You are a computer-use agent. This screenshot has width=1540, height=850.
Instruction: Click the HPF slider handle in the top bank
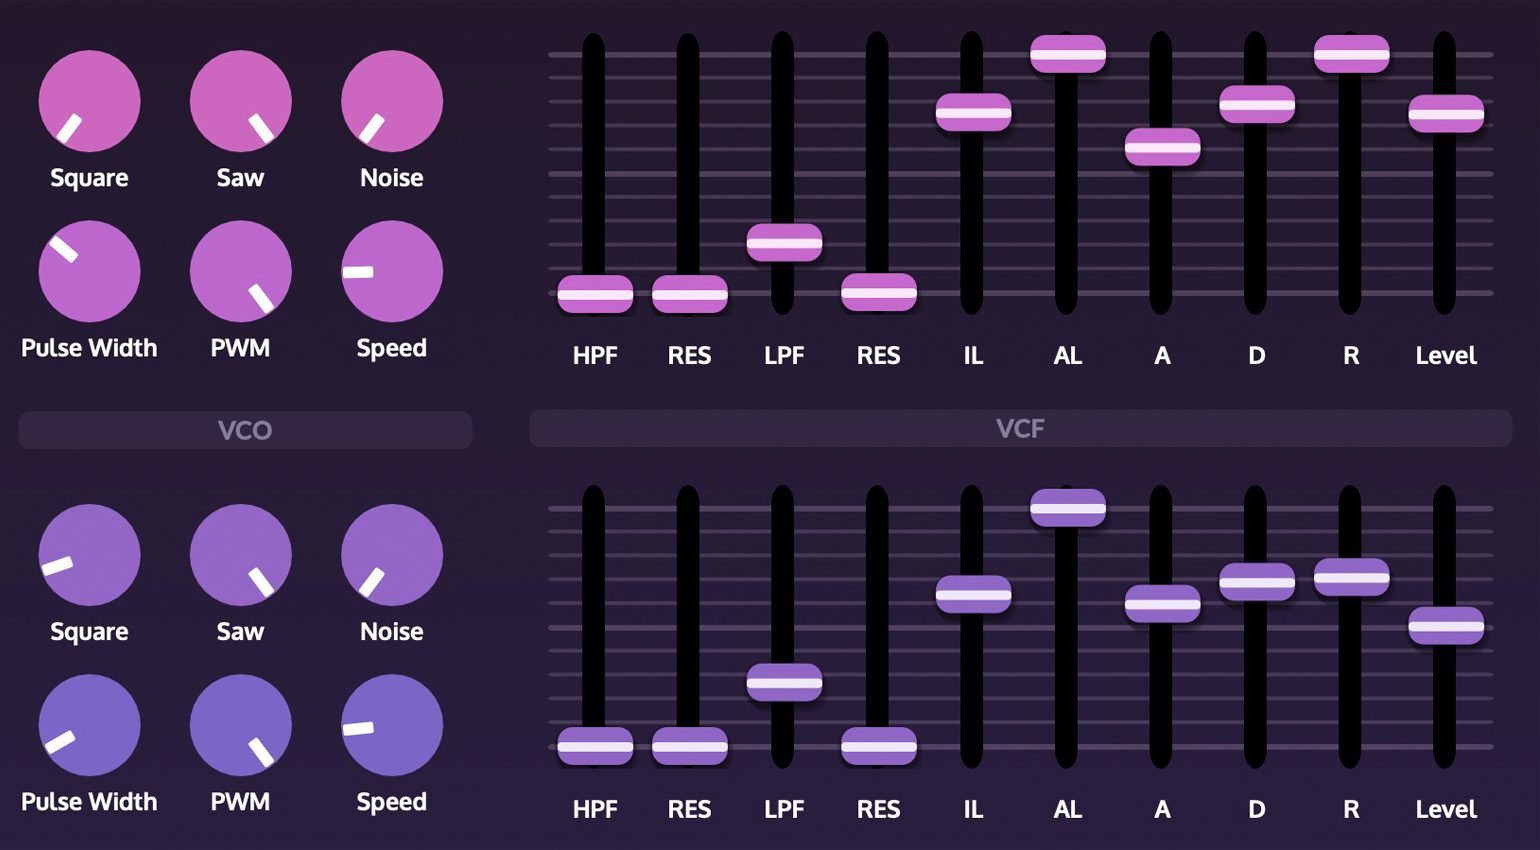[x=596, y=294]
